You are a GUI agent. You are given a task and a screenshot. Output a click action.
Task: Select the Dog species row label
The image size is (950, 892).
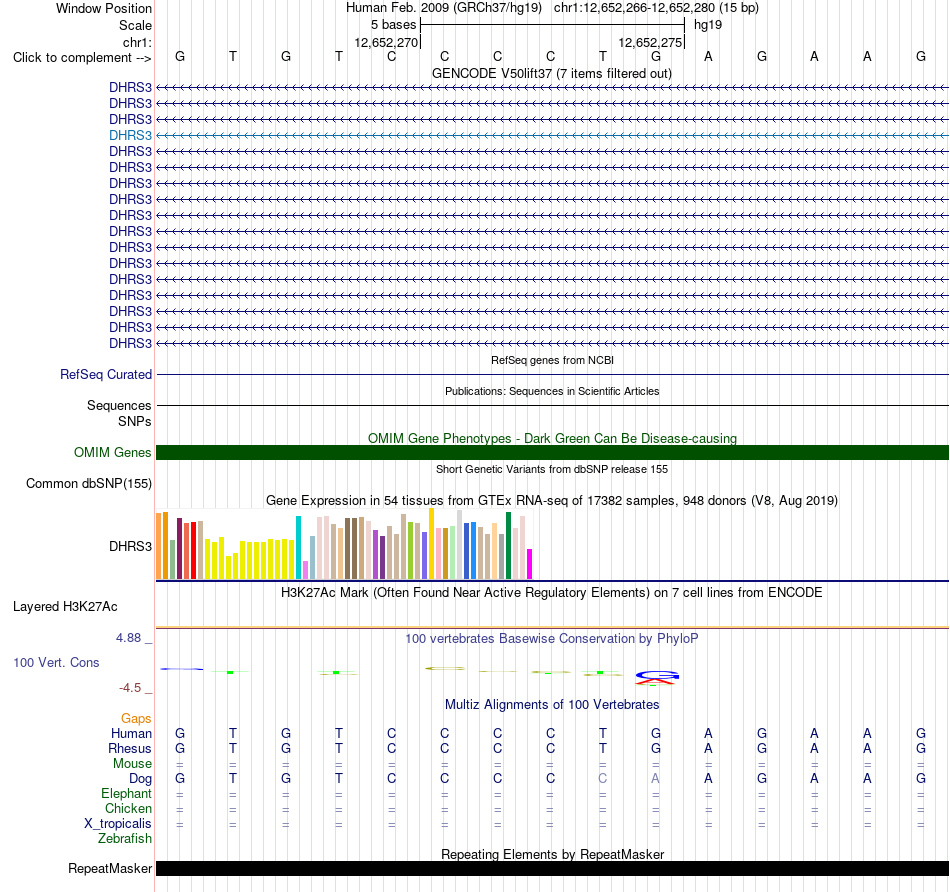click(x=141, y=779)
